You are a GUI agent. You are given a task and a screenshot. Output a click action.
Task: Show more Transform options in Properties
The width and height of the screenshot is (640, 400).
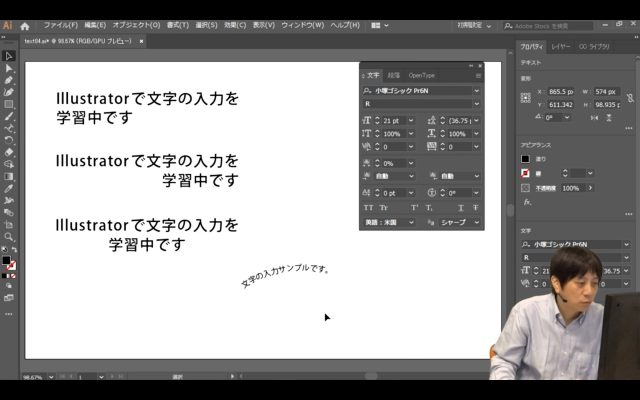click(x=629, y=128)
